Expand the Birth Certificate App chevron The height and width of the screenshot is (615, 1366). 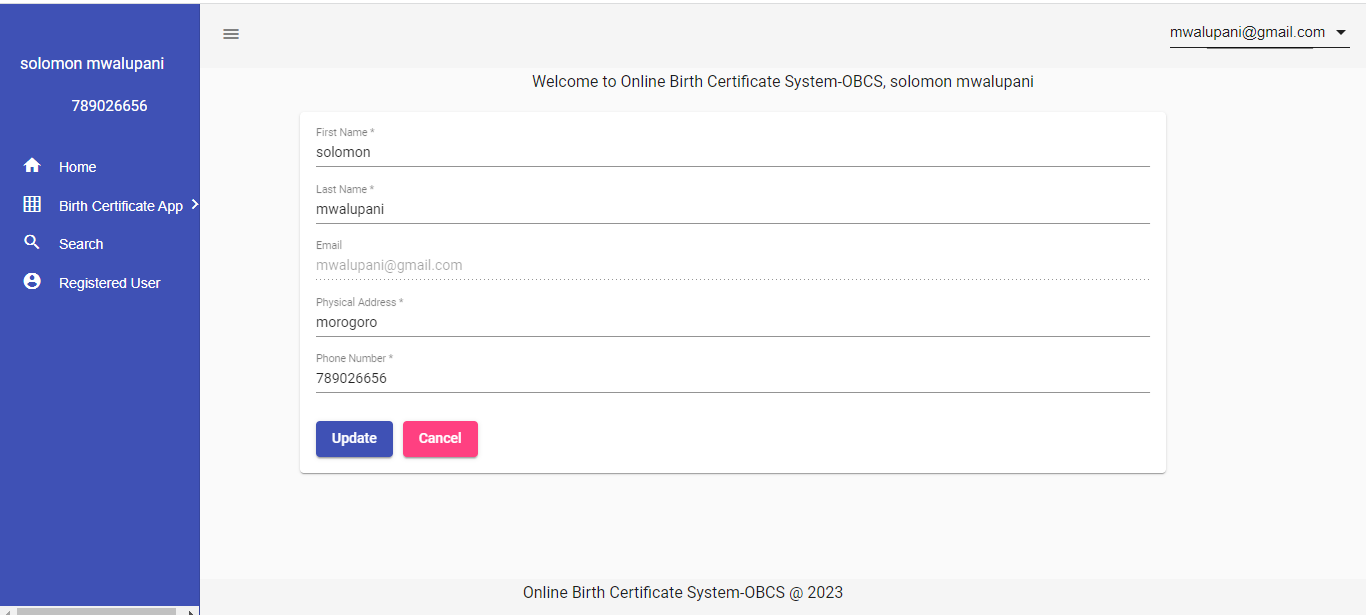click(194, 204)
